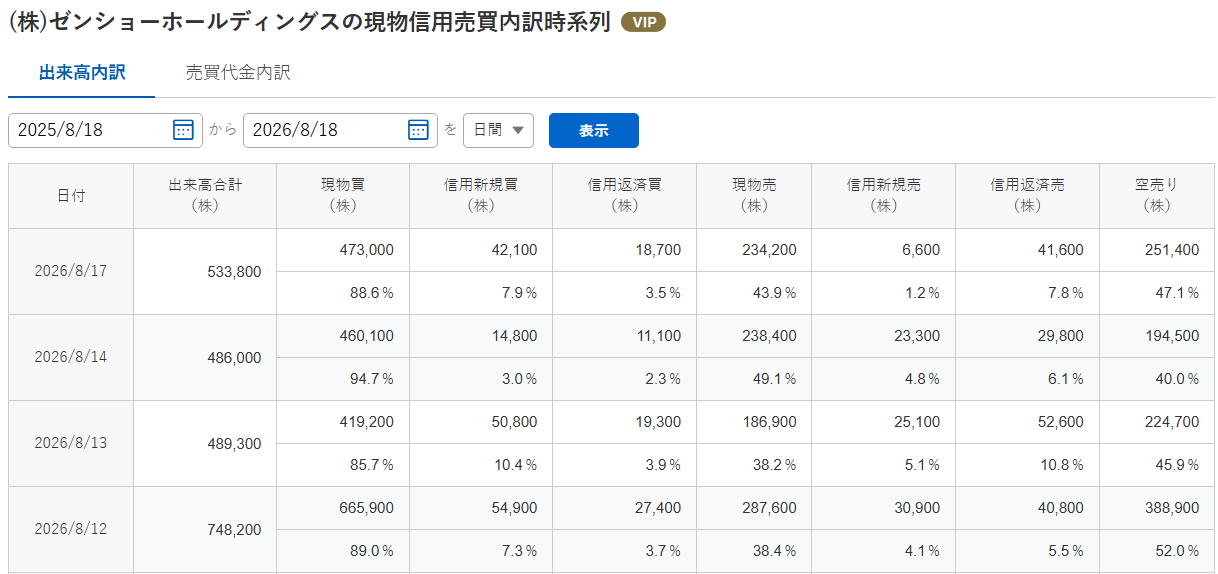Image resolution: width=1218 pixels, height=574 pixels.
Task: Switch to the 出来高内訳 tab
Action: (82, 73)
